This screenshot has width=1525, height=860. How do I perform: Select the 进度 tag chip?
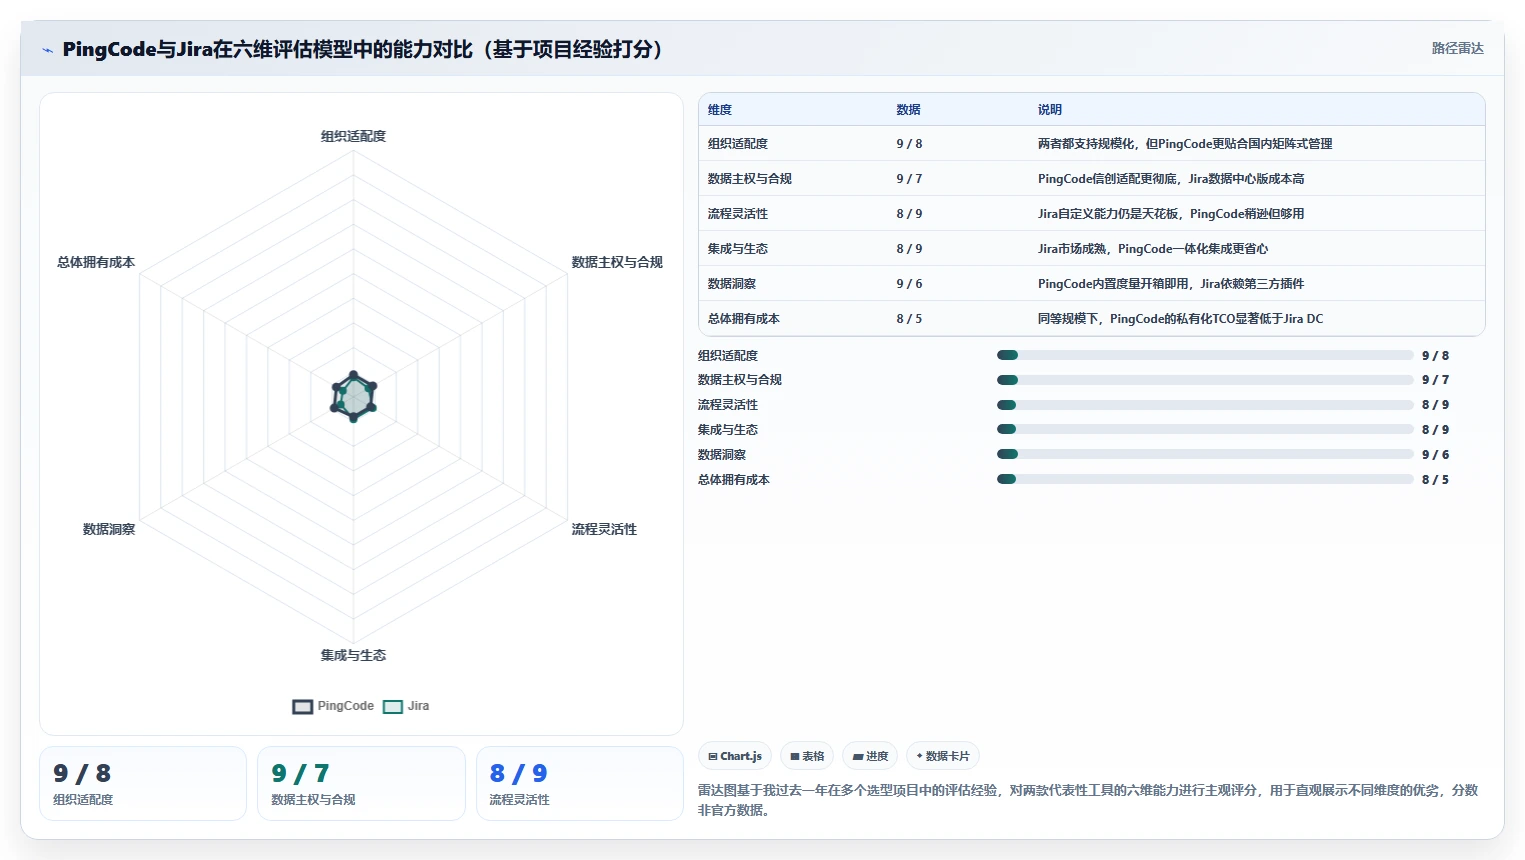pos(870,756)
